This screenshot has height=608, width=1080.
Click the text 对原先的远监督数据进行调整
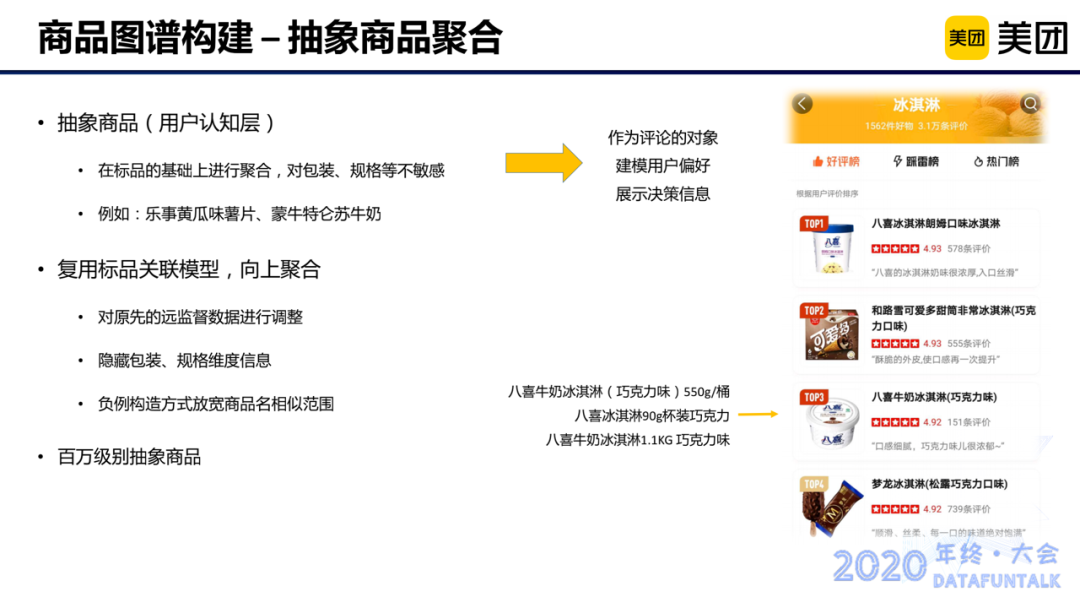[200, 317]
